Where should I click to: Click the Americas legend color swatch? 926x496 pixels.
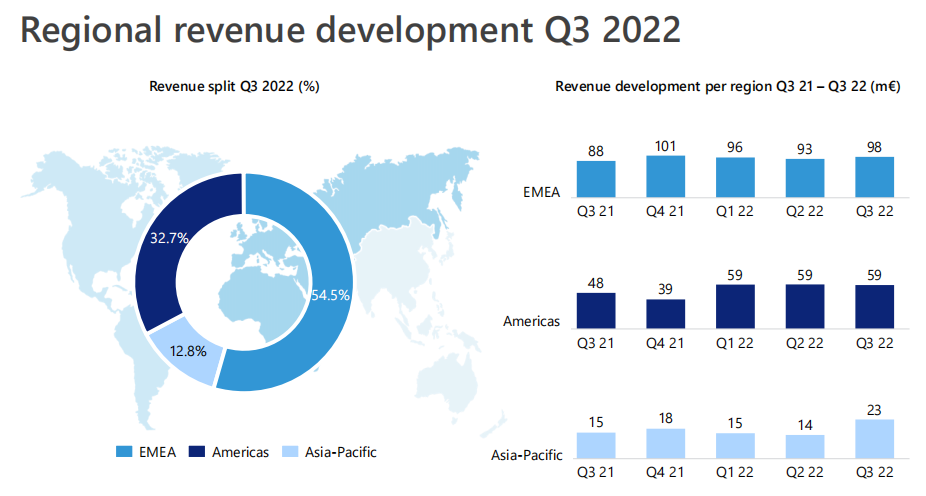pos(198,452)
